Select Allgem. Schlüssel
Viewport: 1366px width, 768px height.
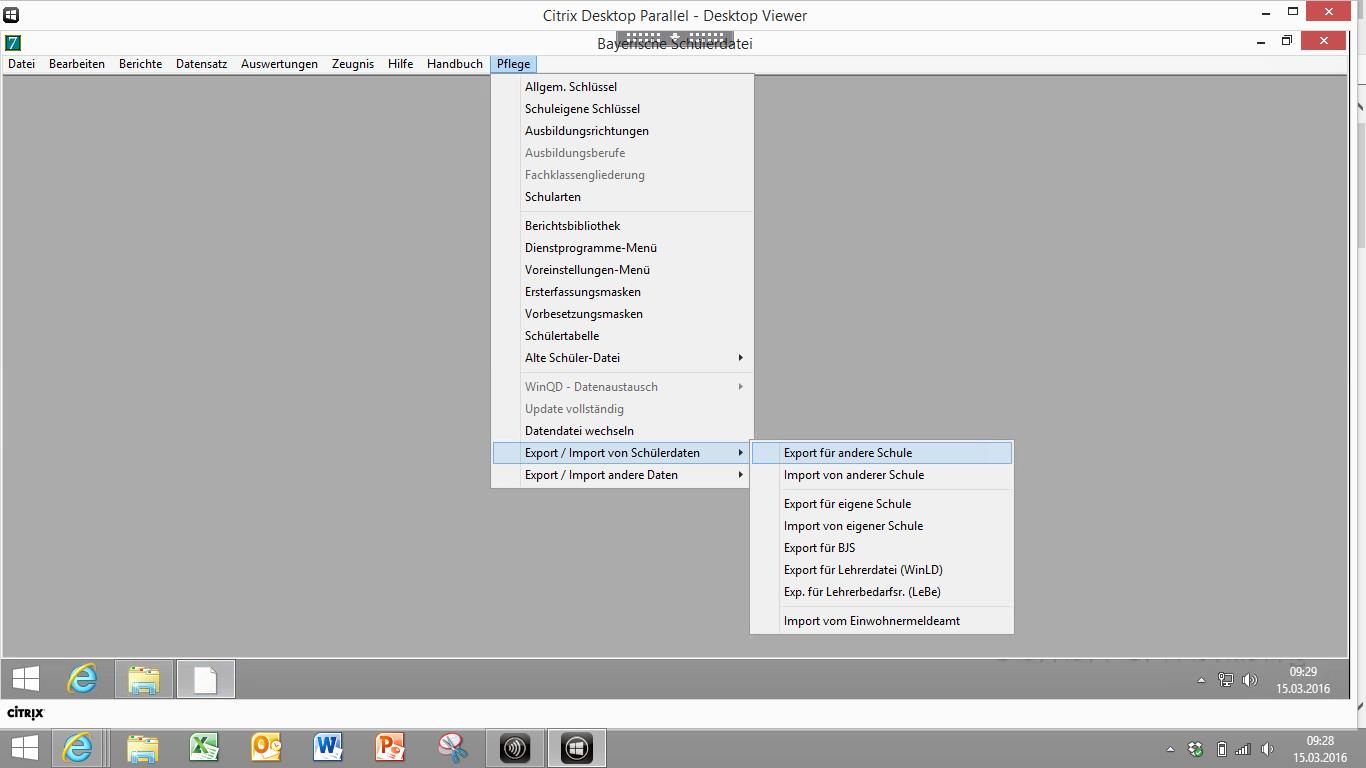[622, 87]
